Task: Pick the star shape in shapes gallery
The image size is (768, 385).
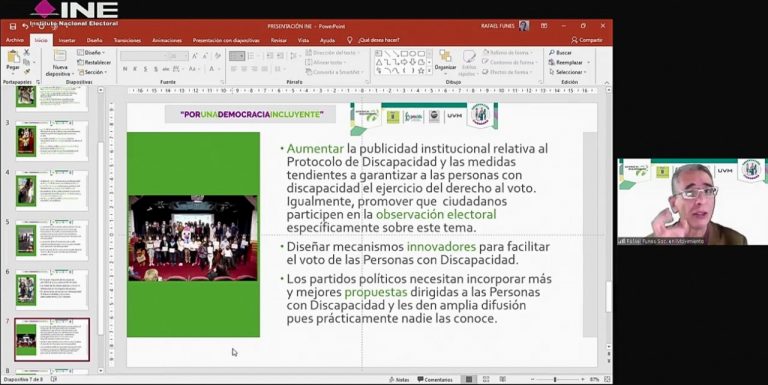Action: click(421, 71)
